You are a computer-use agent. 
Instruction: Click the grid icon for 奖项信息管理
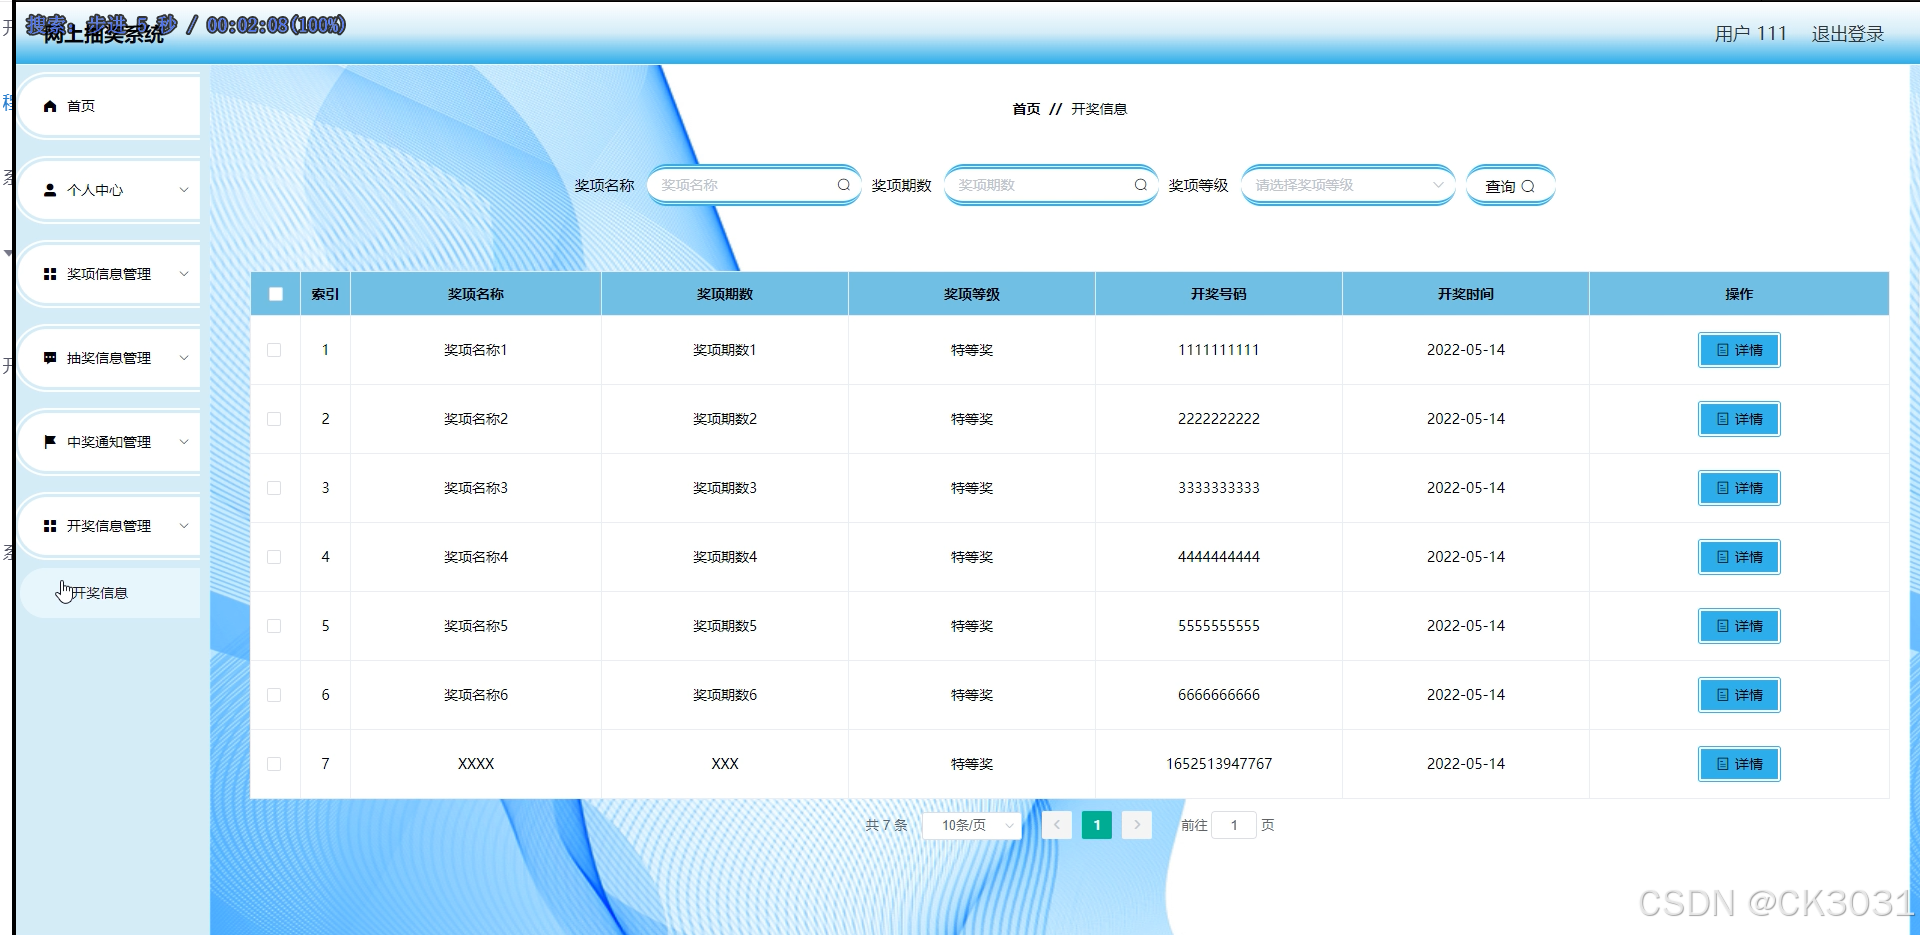coord(50,274)
